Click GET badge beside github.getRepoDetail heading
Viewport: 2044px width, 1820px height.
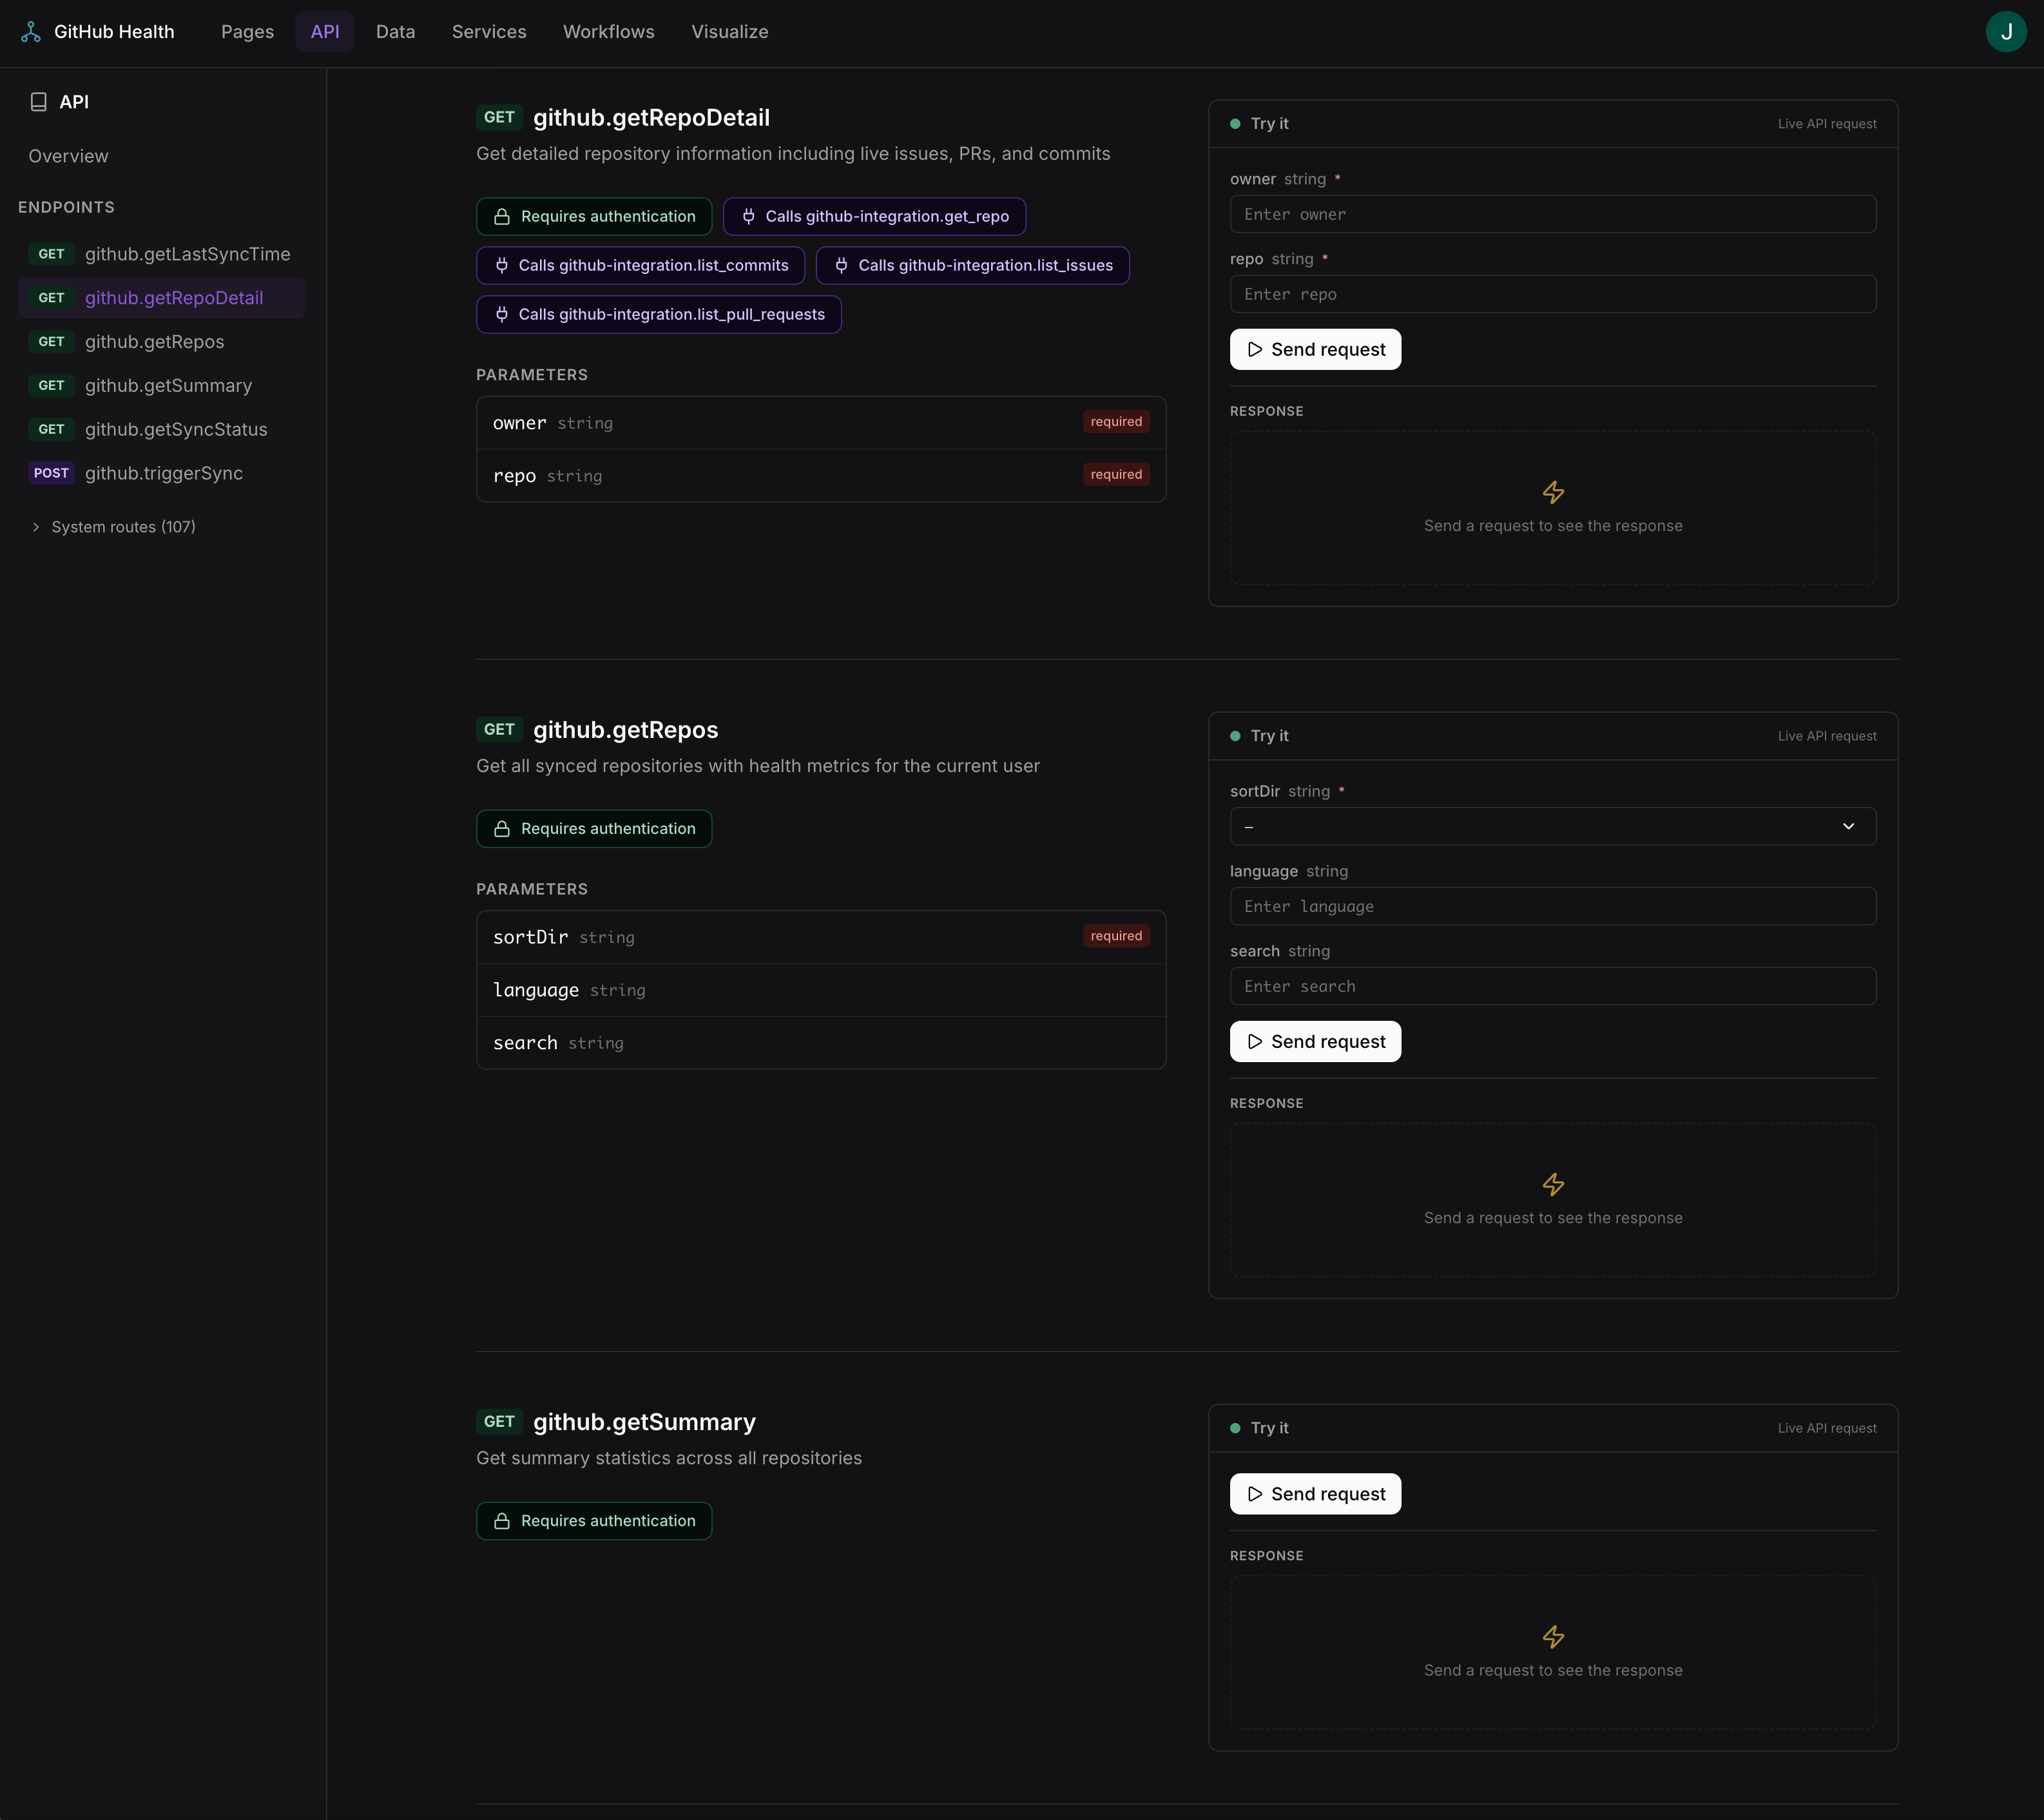(499, 118)
